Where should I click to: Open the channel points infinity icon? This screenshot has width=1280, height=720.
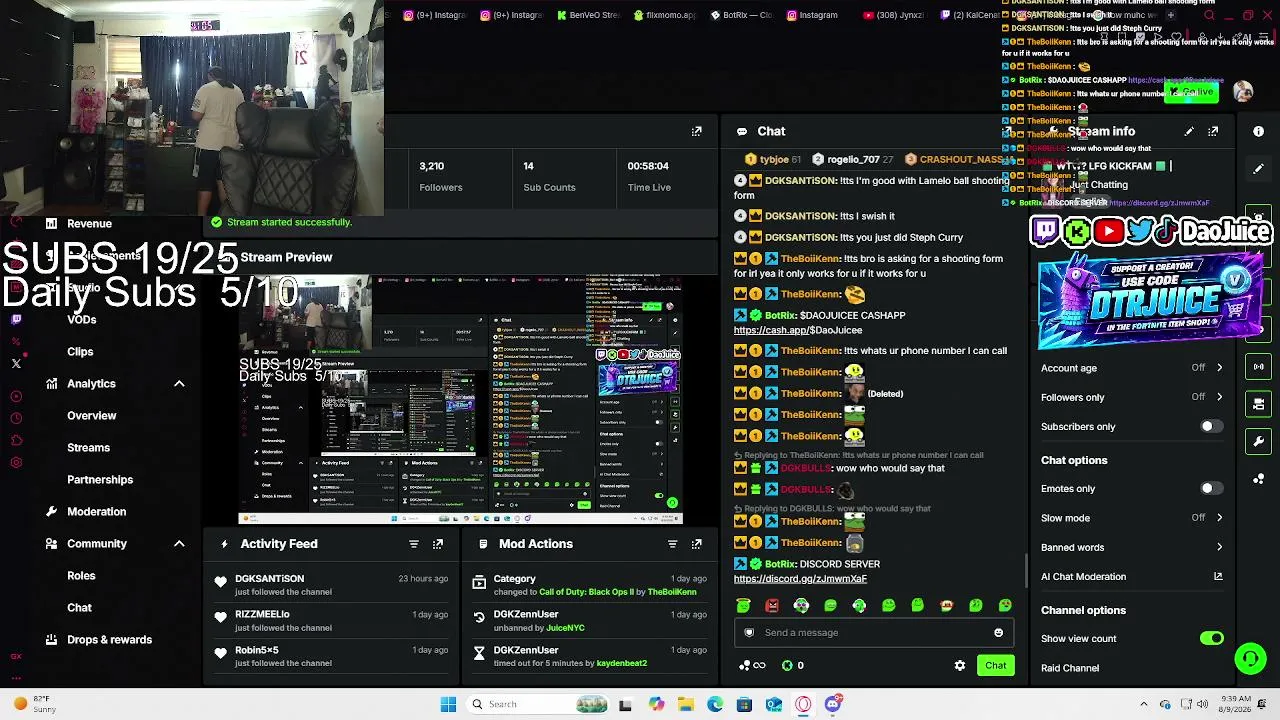coord(752,665)
